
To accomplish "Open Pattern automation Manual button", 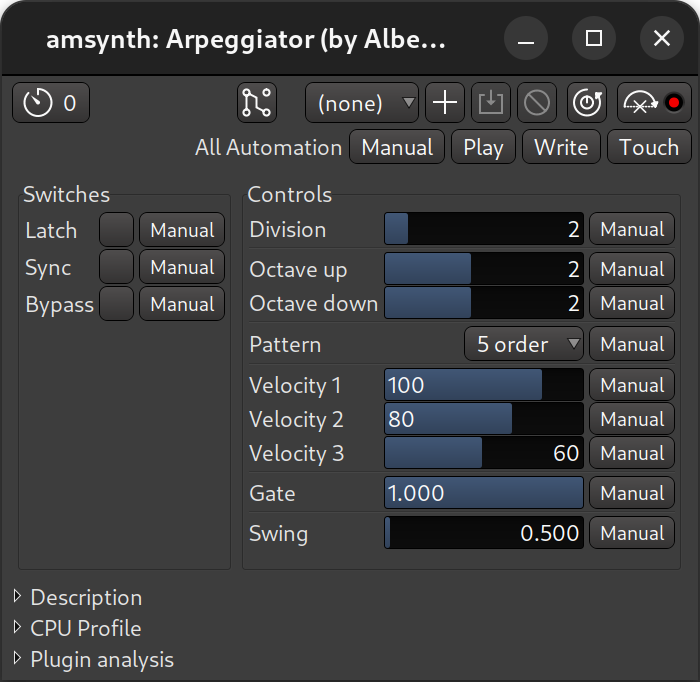I will point(632,344).
